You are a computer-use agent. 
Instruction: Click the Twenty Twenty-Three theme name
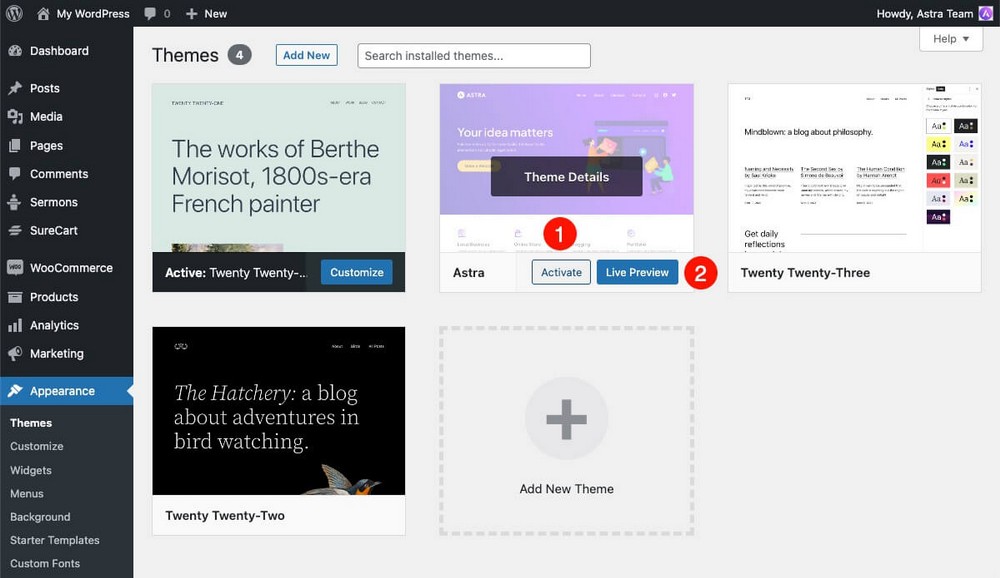click(805, 272)
